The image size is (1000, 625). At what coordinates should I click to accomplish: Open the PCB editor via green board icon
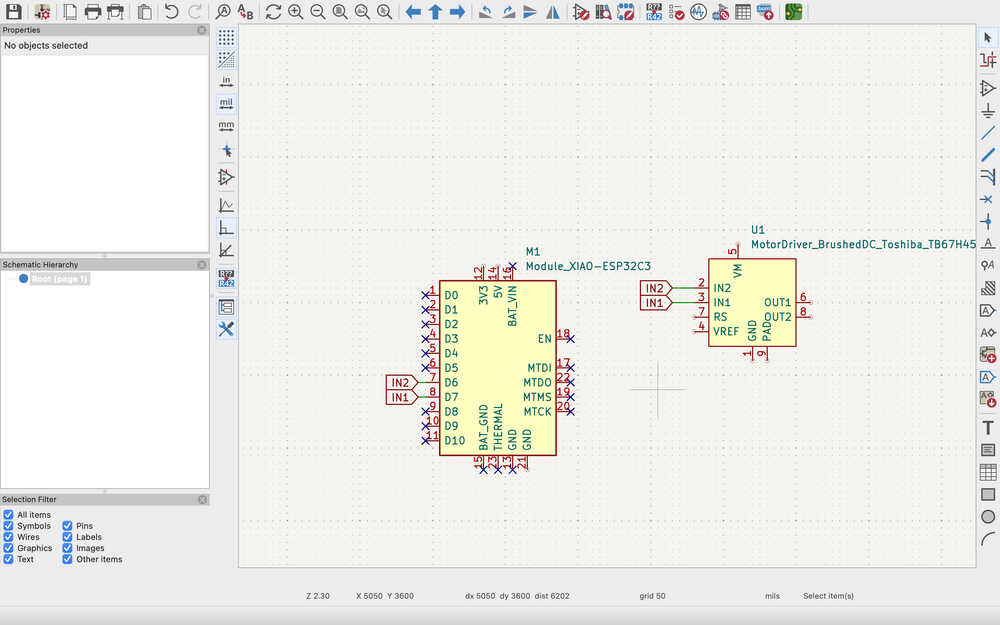pos(792,12)
